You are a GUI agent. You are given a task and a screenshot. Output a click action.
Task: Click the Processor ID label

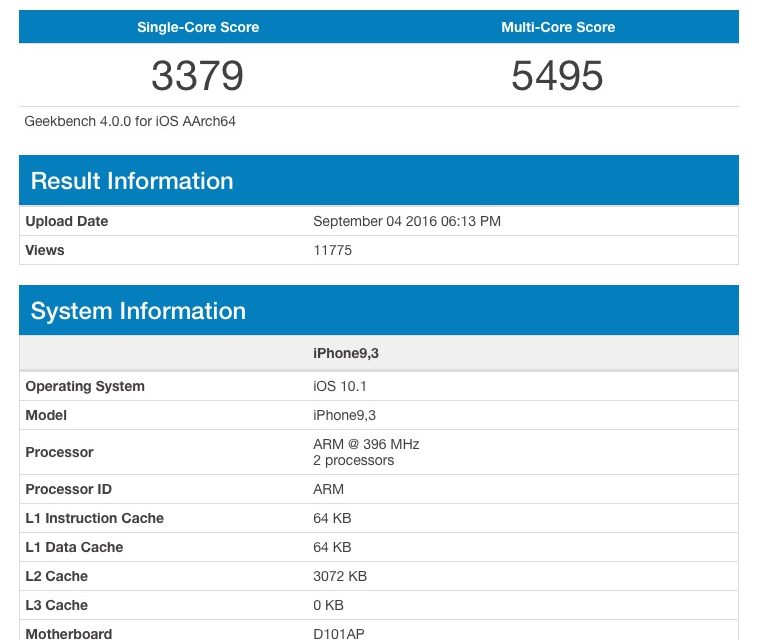(69, 489)
